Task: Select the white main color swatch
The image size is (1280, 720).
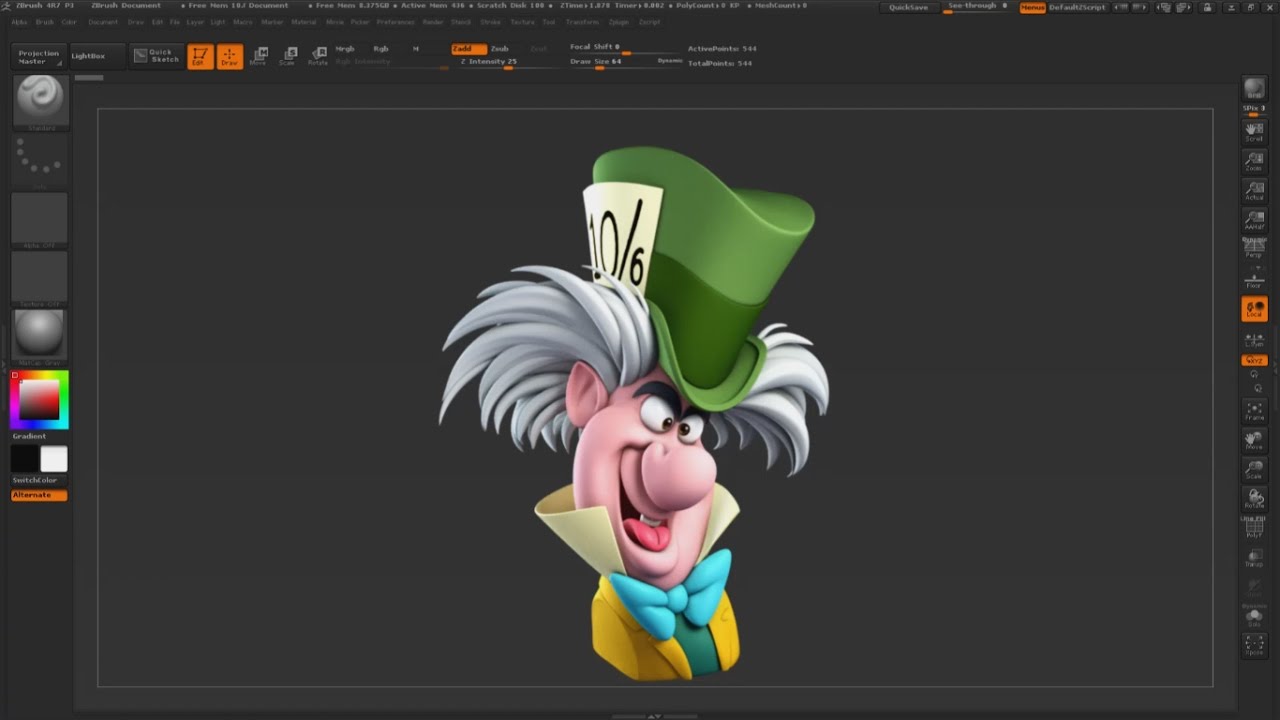Action: pyautogui.click(x=54, y=459)
